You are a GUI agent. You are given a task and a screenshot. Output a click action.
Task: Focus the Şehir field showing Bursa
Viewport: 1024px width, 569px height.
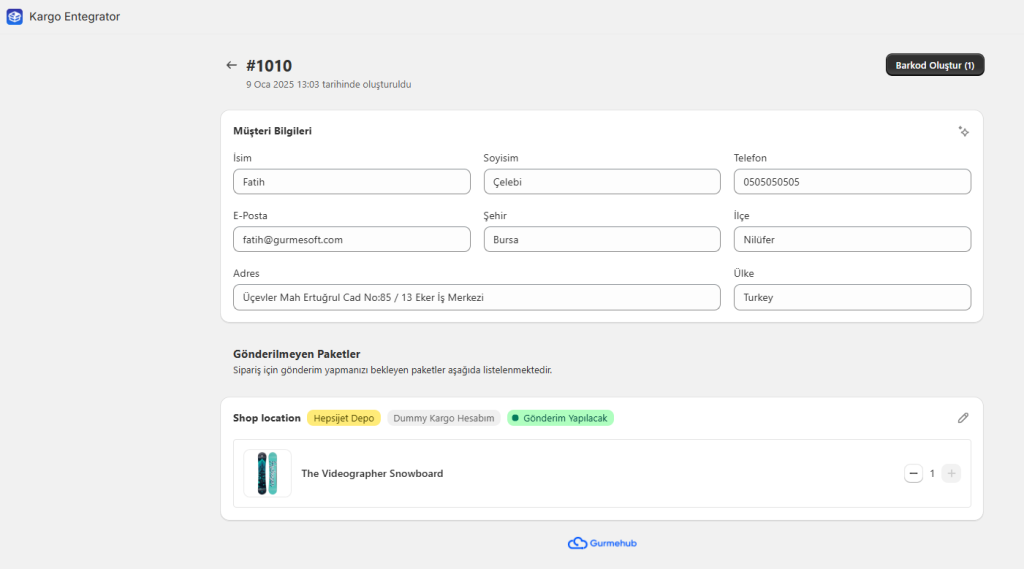pyautogui.click(x=601, y=240)
